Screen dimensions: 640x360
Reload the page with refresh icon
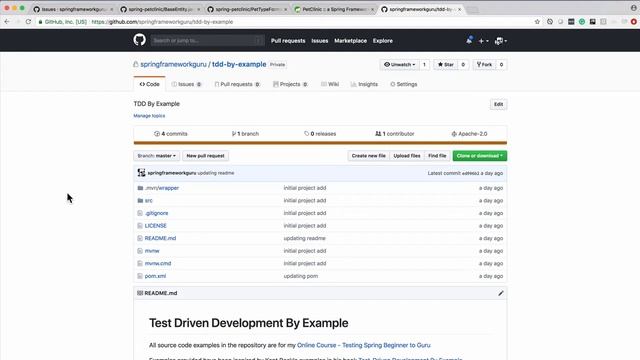28,22
